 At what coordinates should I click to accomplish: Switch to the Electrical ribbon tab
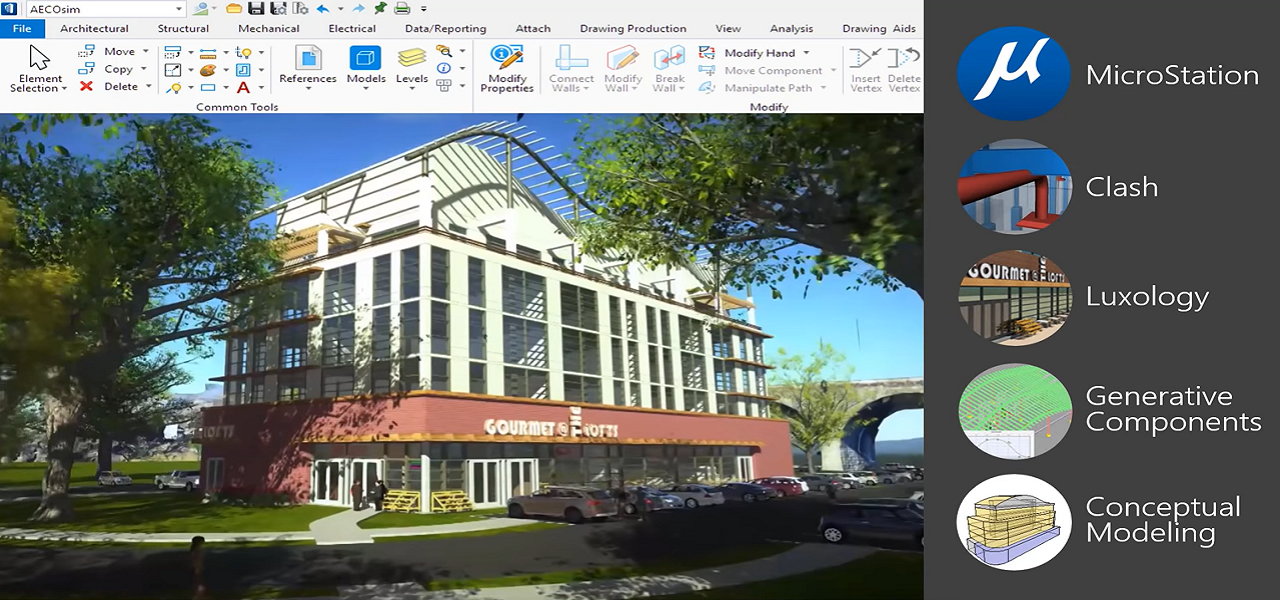352,29
